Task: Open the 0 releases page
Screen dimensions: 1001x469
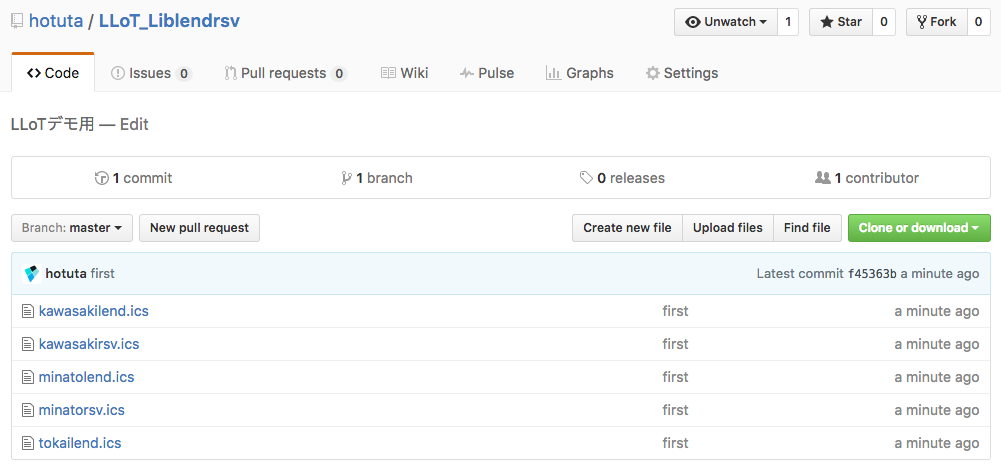Action: click(622, 178)
